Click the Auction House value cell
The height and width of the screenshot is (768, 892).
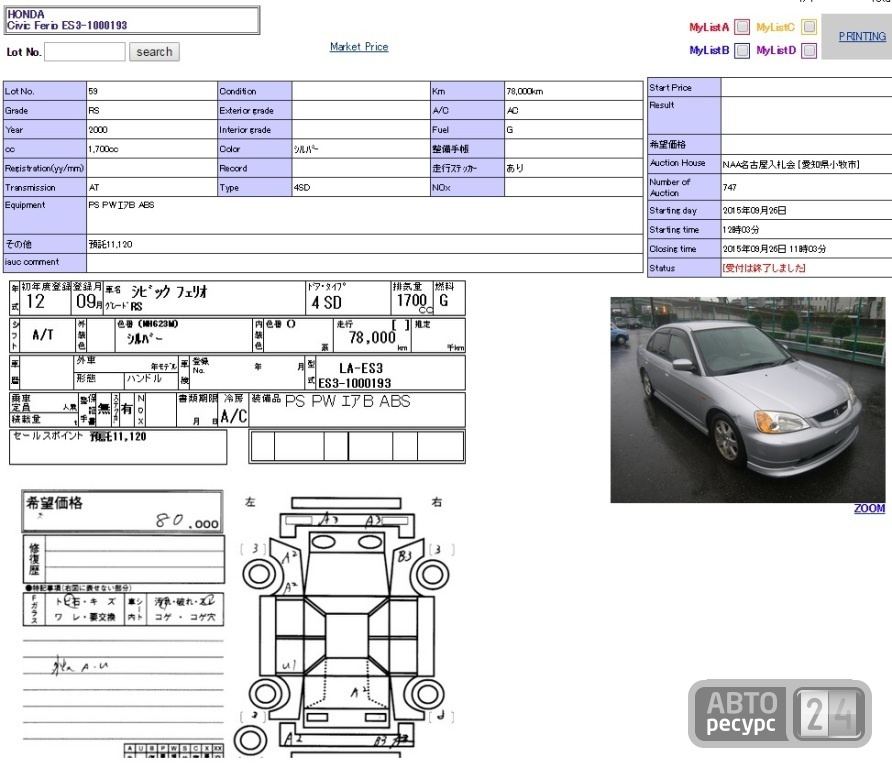(x=806, y=164)
